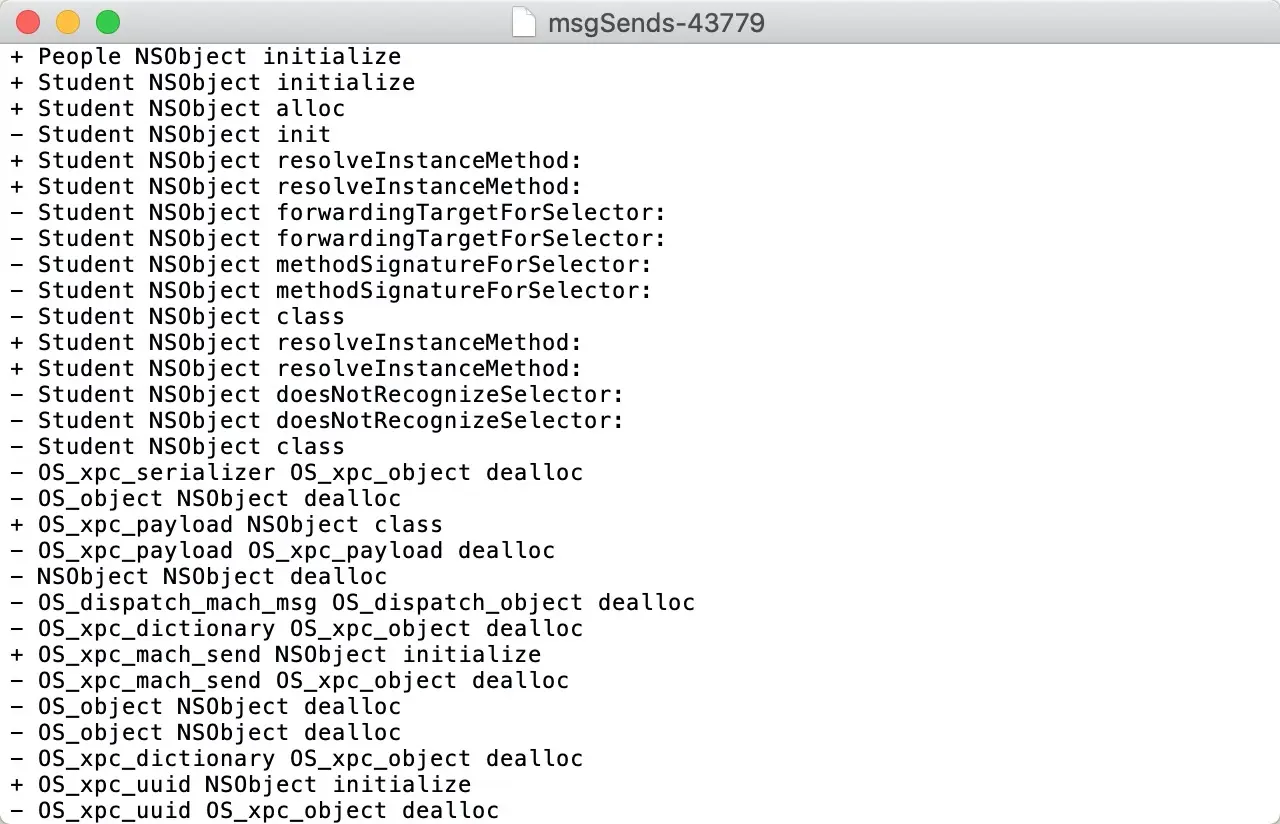Click the first Student resolveInstanceMethod: line
Image resolution: width=1280 pixels, height=824 pixels.
pyautogui.click(x=296, y=161)
